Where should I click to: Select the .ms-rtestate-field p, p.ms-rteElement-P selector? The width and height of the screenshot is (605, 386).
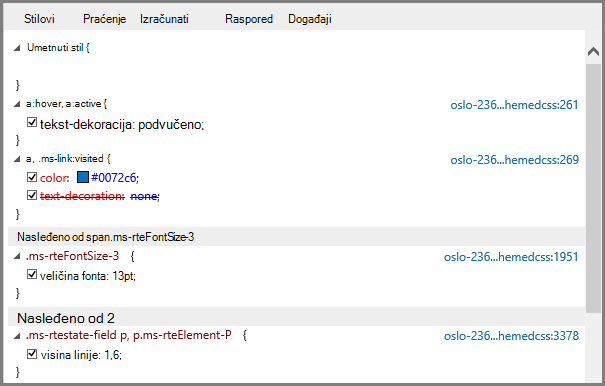click(128, 335)
